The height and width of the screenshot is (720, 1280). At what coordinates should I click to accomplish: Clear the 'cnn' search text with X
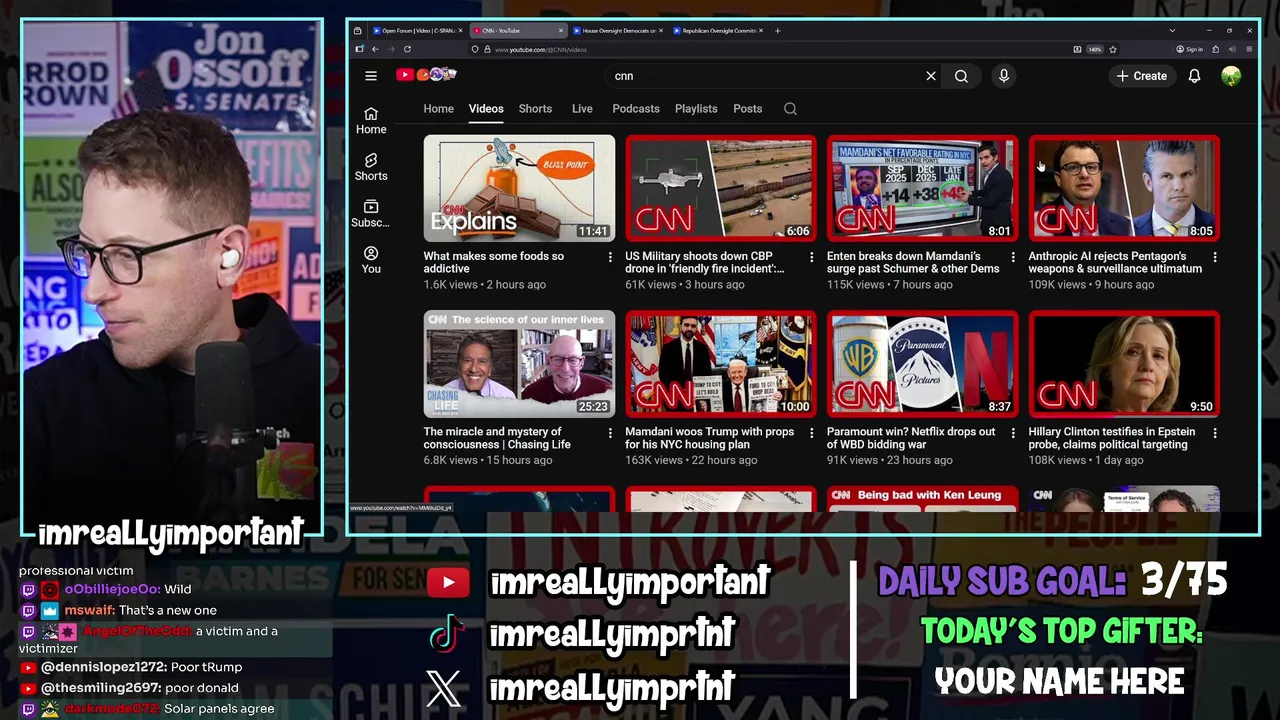tap(931, 76)
